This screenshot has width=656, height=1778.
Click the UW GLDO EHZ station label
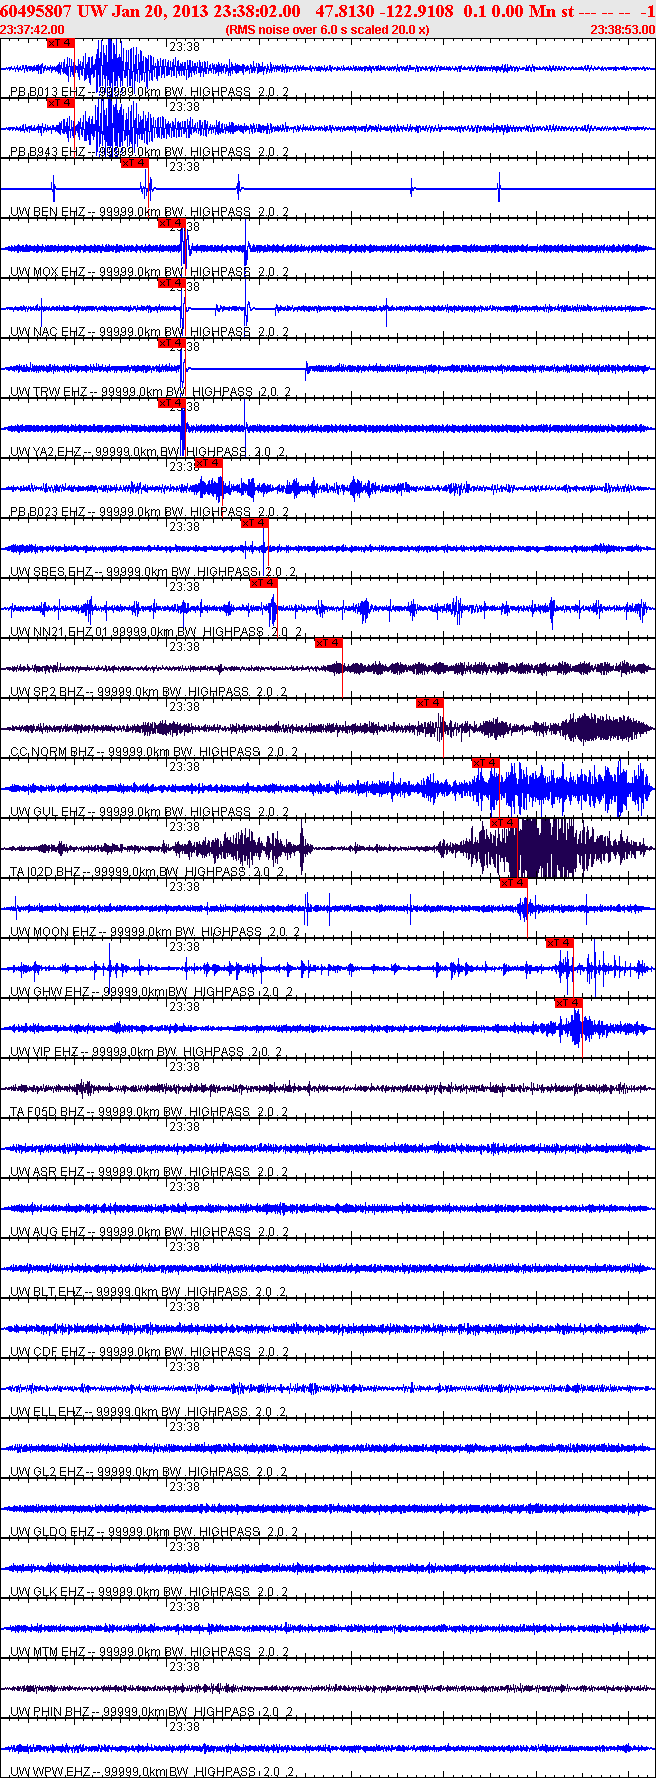(x=52, y=1532)
